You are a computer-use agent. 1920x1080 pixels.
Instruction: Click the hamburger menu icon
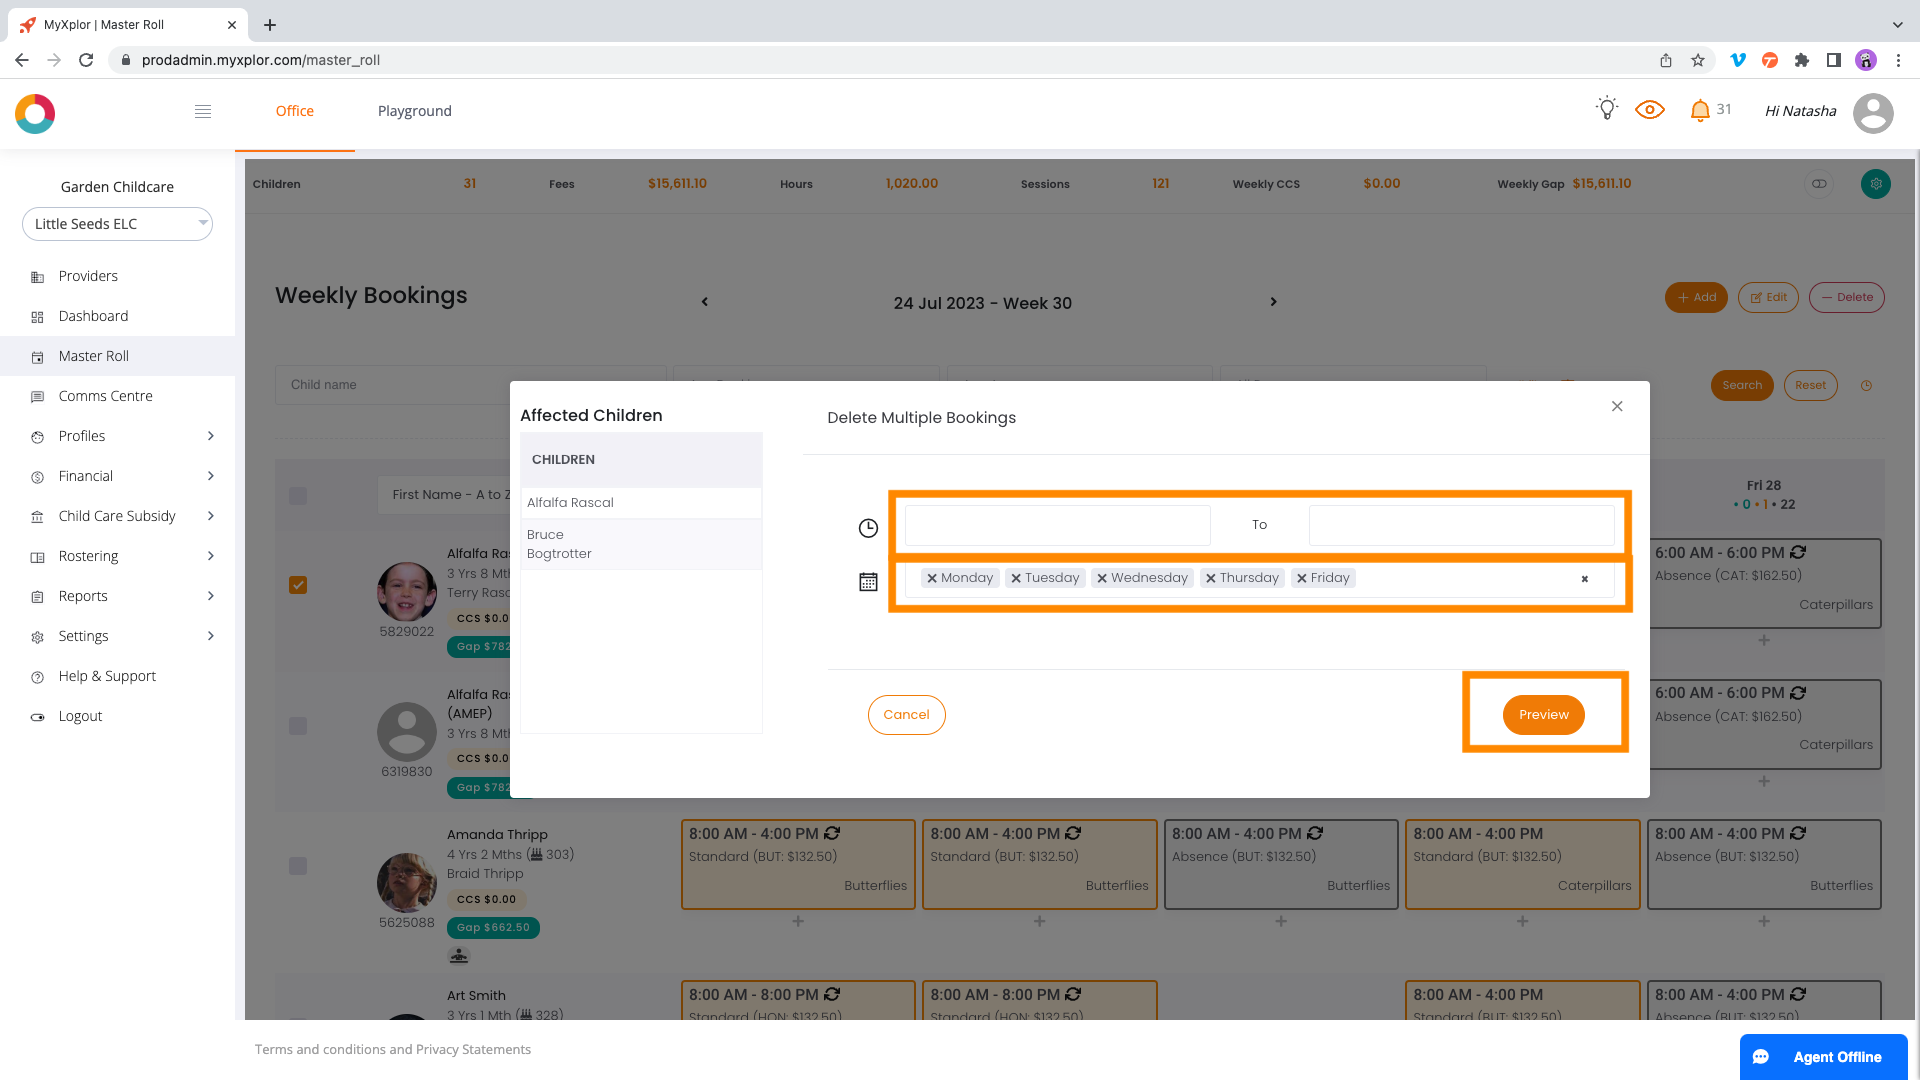click(x=203, y=111)
